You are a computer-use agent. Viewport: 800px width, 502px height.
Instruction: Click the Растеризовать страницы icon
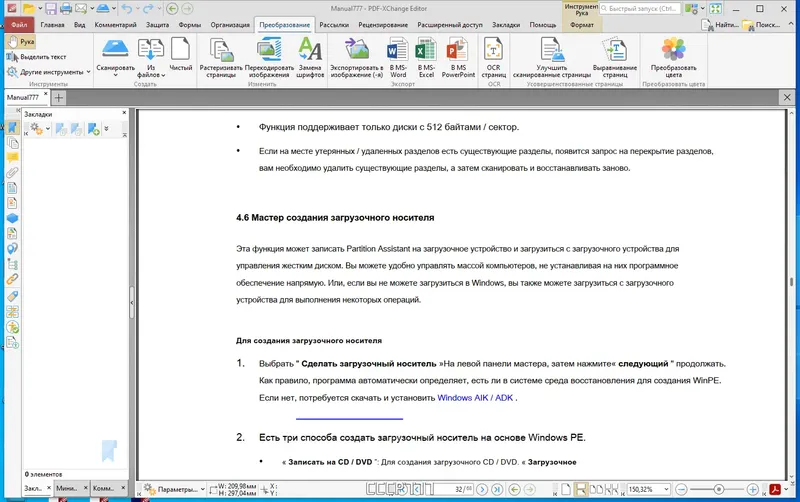tap(221, 58)
